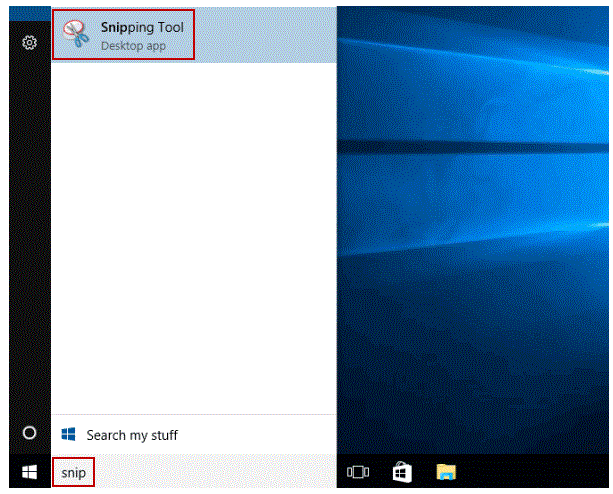
Task: Click Windows logo beside Search my stuff
Action: pos(68,434)
